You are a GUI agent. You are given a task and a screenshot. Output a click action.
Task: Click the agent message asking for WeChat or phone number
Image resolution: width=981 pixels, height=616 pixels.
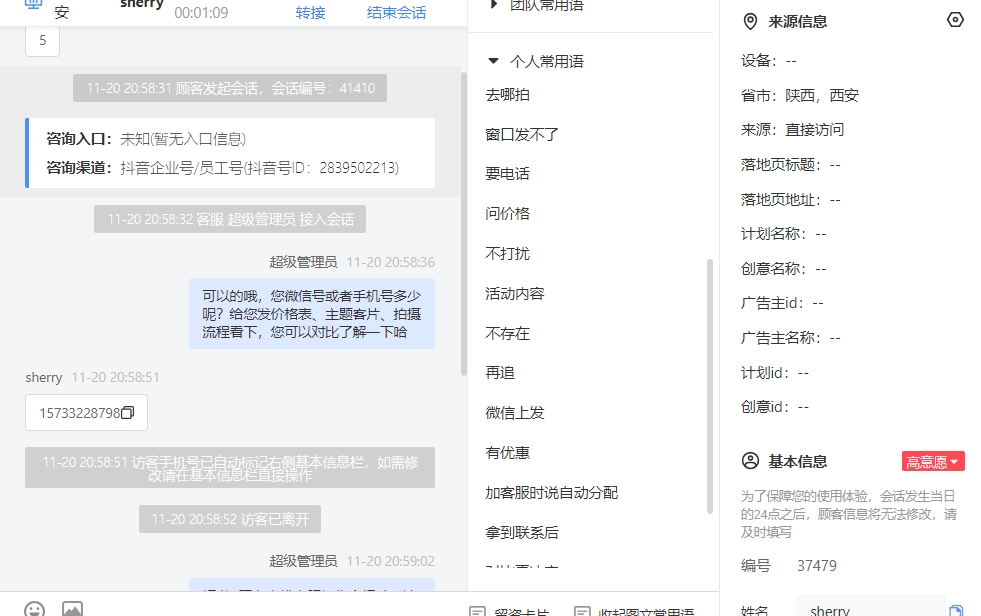[312, 313]
